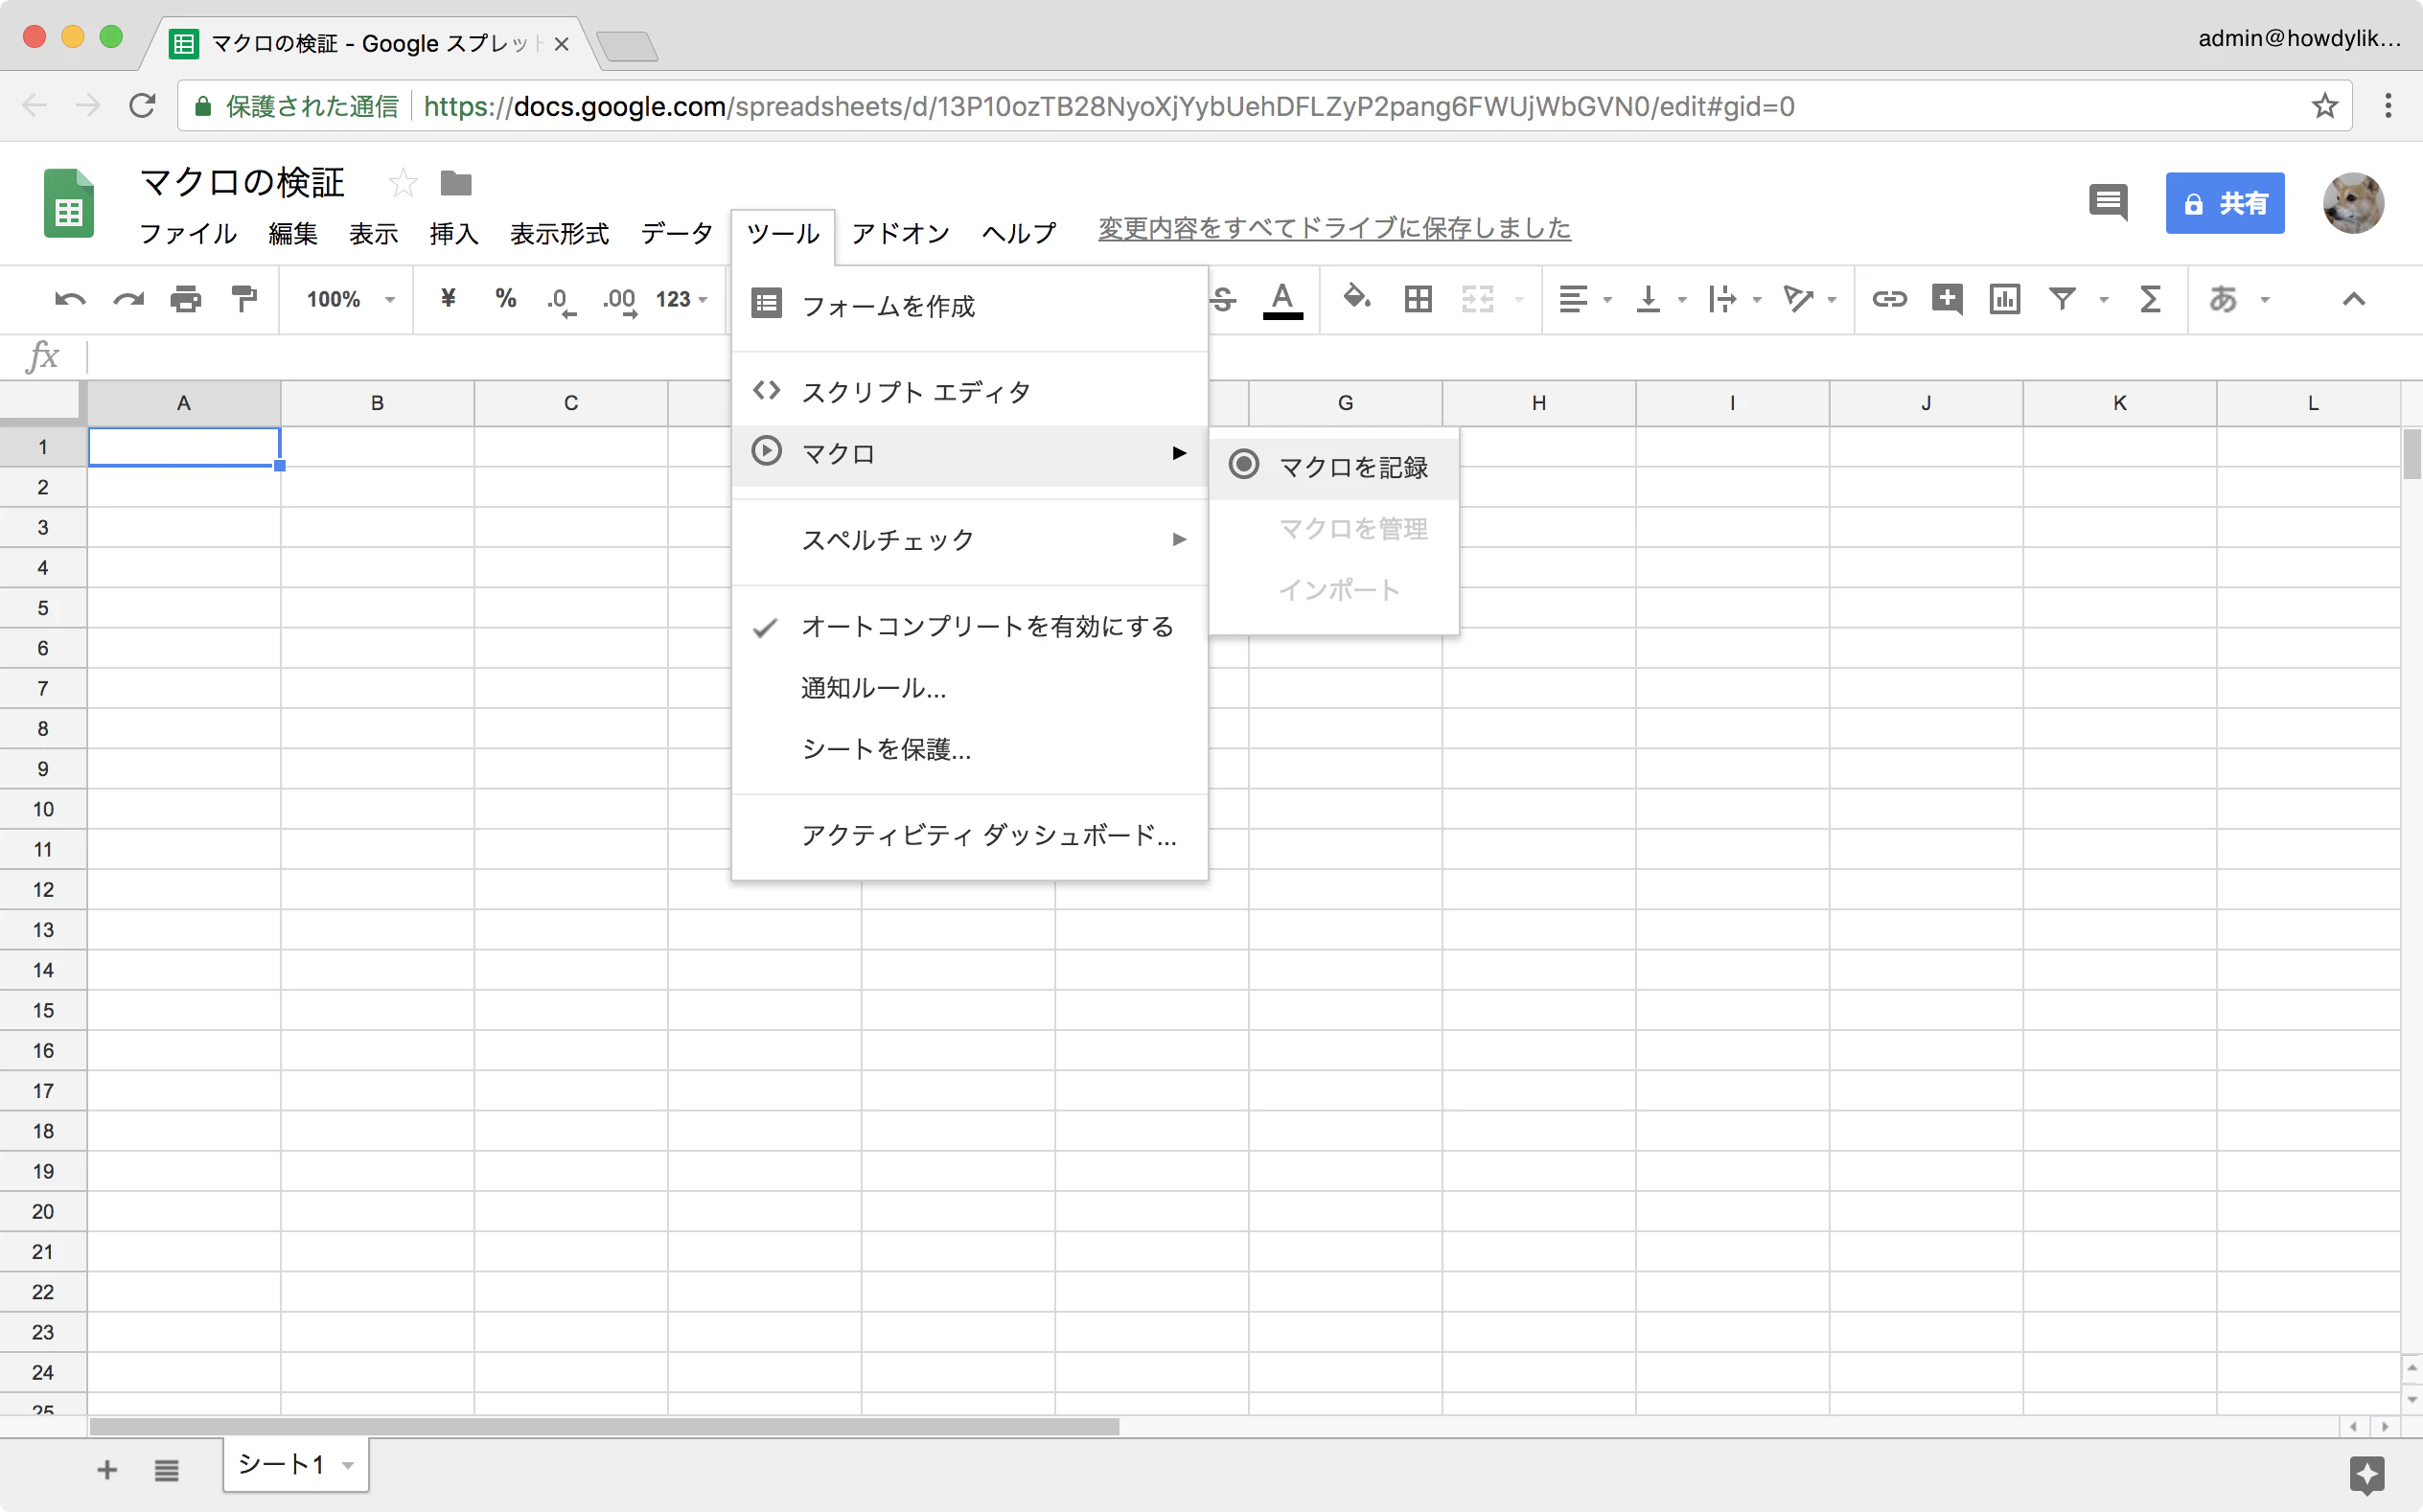The image size is (2423, 1512).
Task: Click the undo arrow icon
Action: (x=69, y=299)
